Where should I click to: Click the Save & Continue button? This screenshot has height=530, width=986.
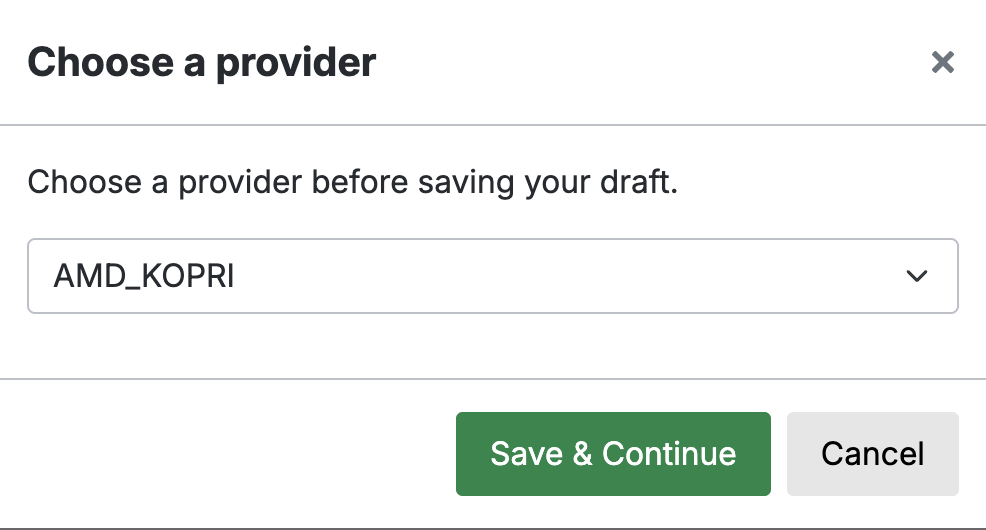[x=613, y=454]
